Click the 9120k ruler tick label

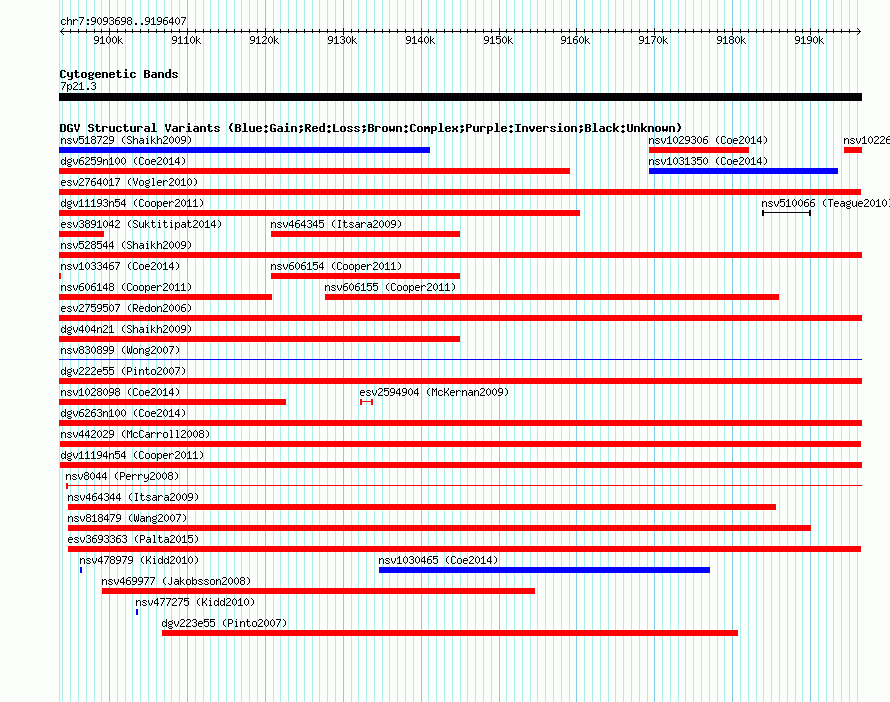click(264, 40)
